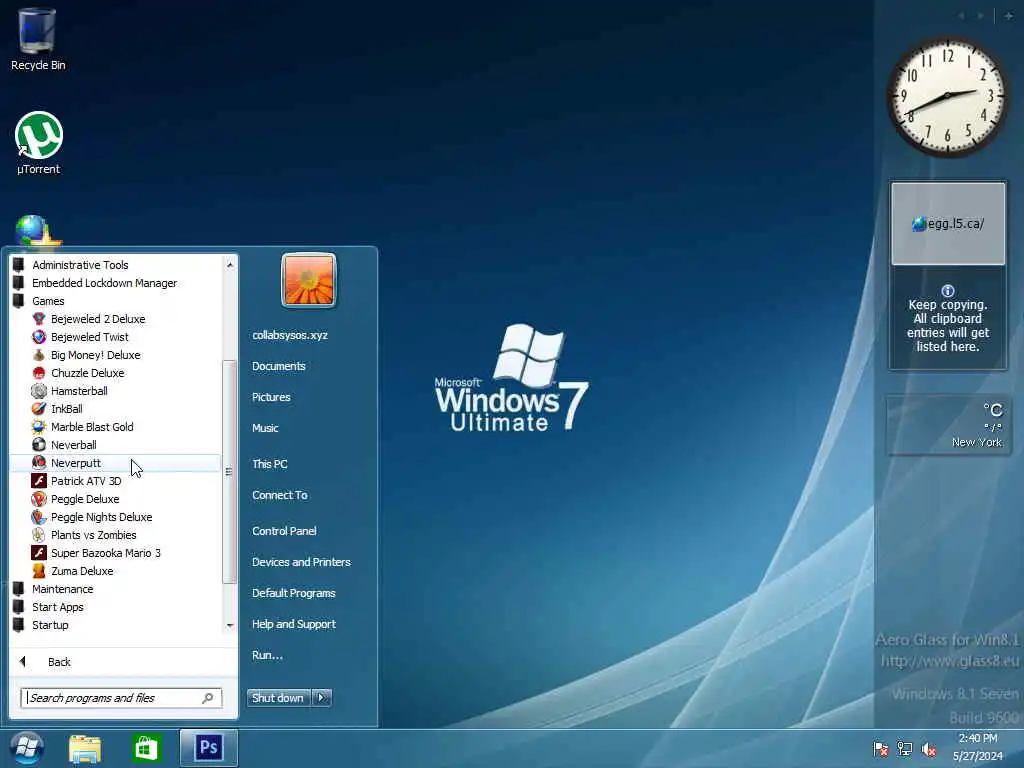Open the Shut down options arrow

click(321, 698)
